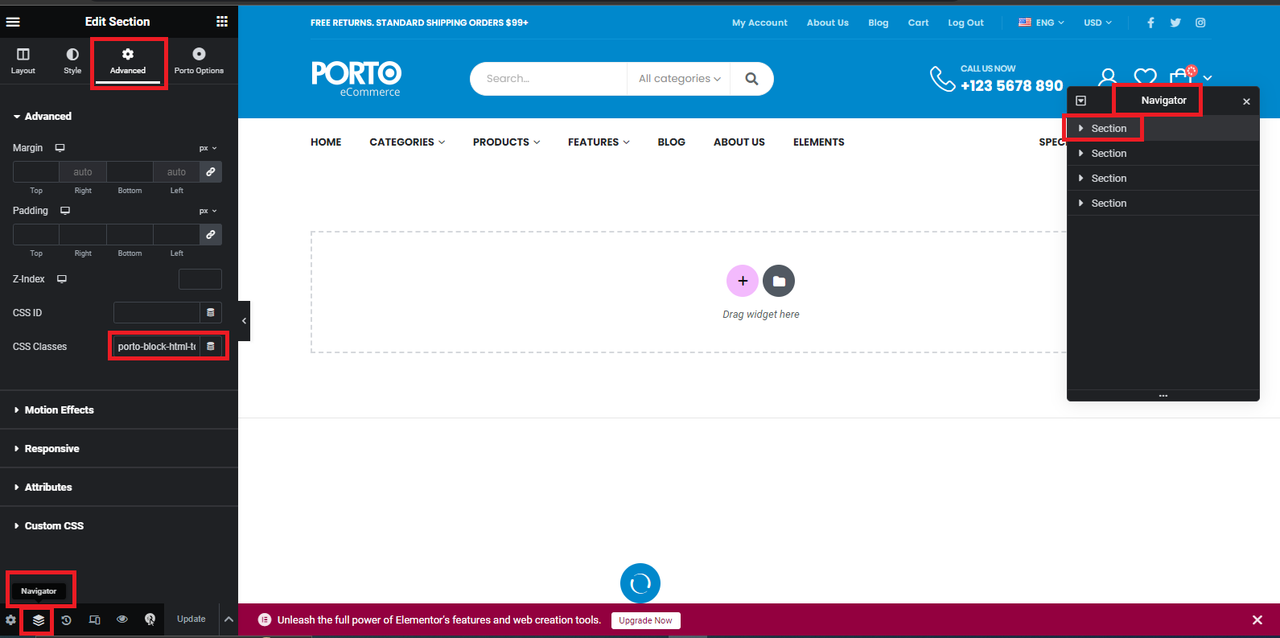Open the widgets grid panel icon
Screen dimensions: 1280x638
tap(221, 21)
